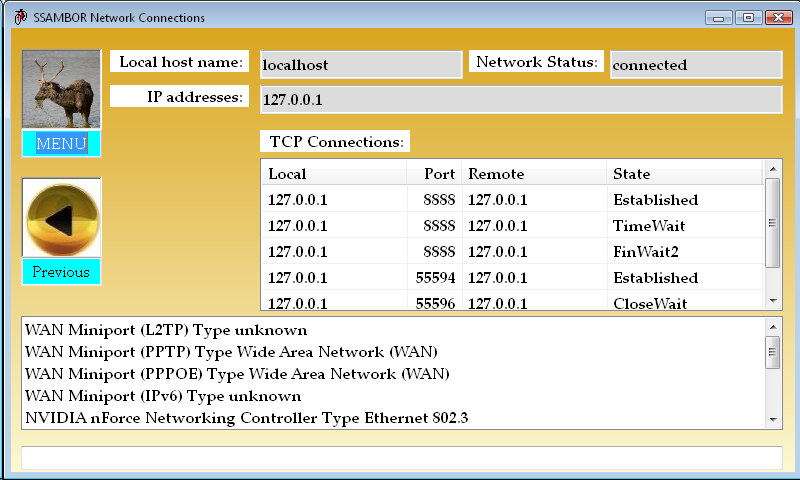800x480 pixels.
Task: Select the TimeWait connection row
Action: pyautogui.click(x=512, y=226)
